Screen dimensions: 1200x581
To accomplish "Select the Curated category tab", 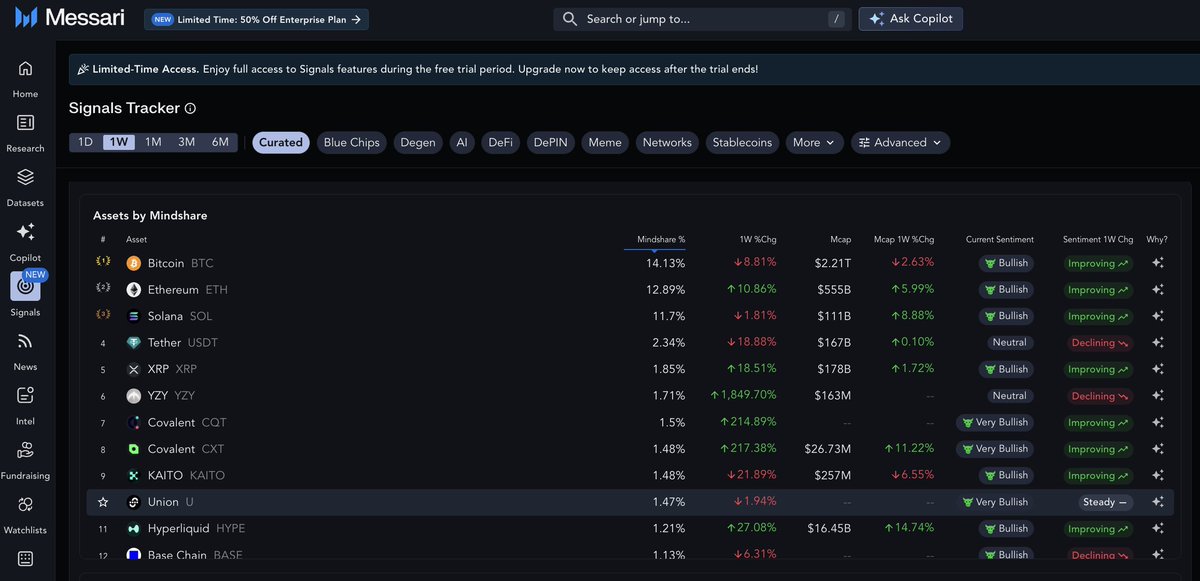I will point(281,142).
